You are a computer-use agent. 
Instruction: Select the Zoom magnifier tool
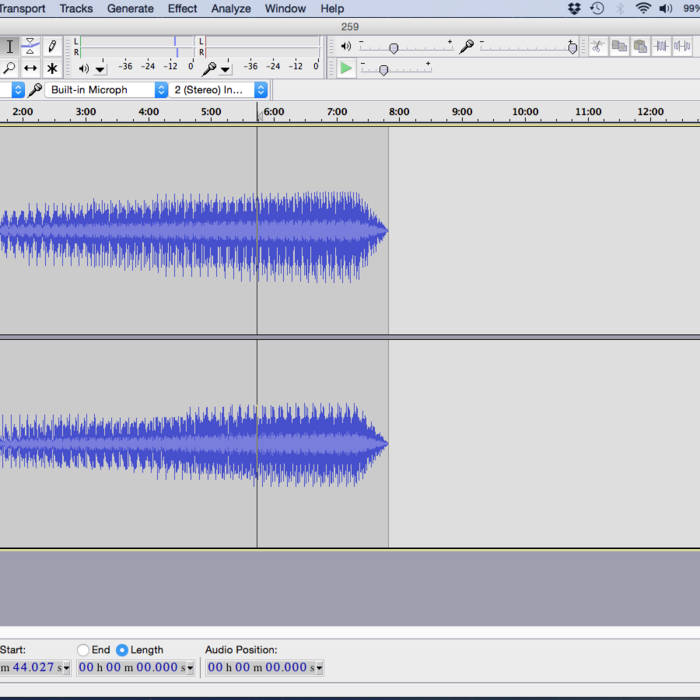(x=10, y=68)
